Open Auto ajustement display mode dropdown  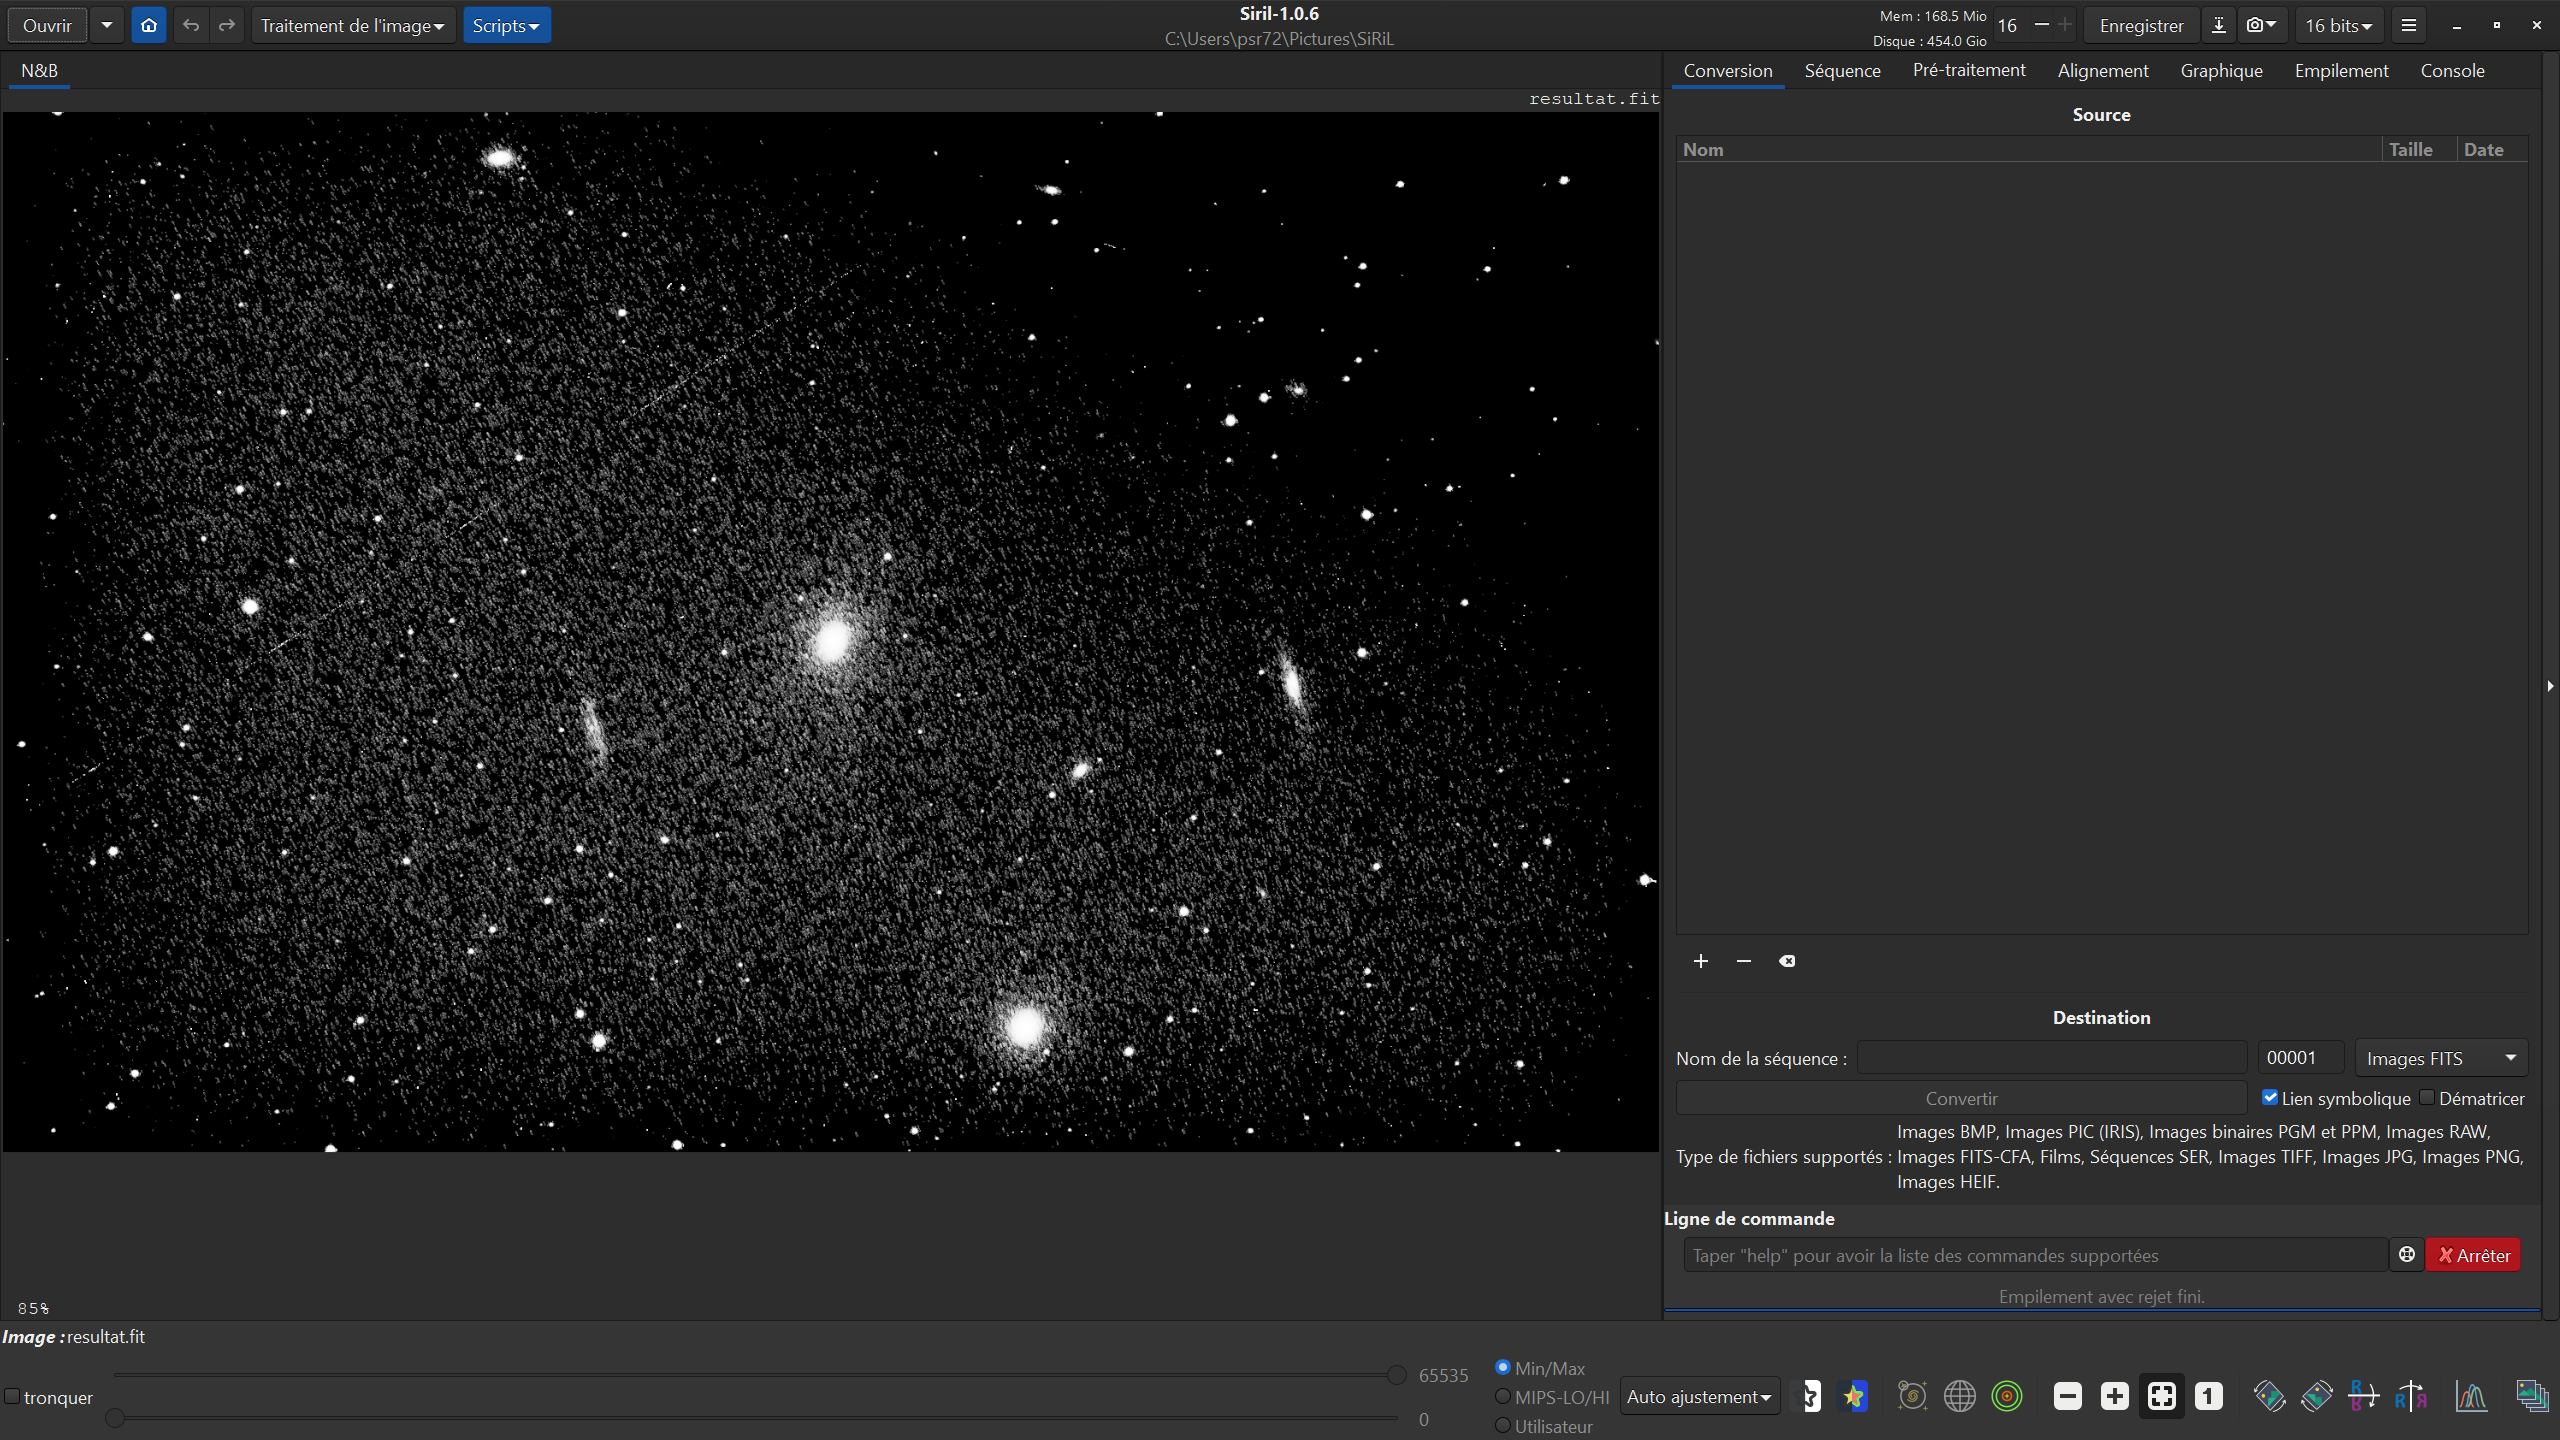(x=1698, y=1396)
